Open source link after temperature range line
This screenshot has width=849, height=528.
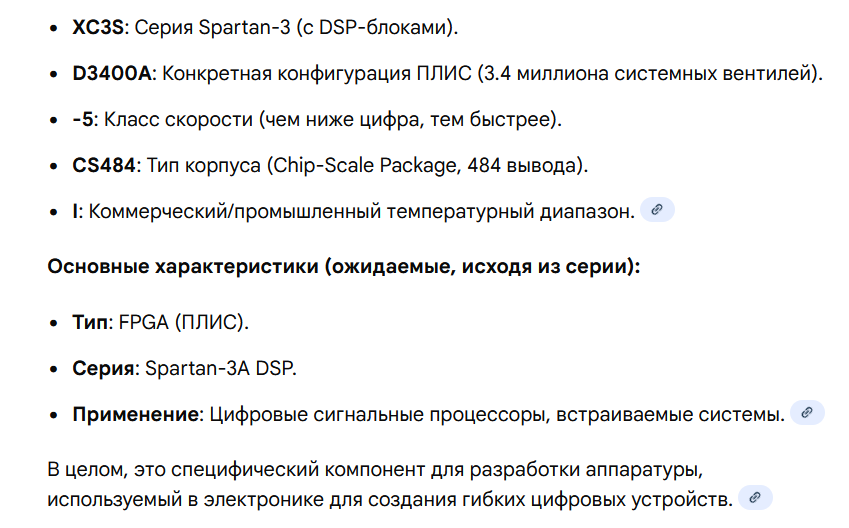(x=657, y=210)
